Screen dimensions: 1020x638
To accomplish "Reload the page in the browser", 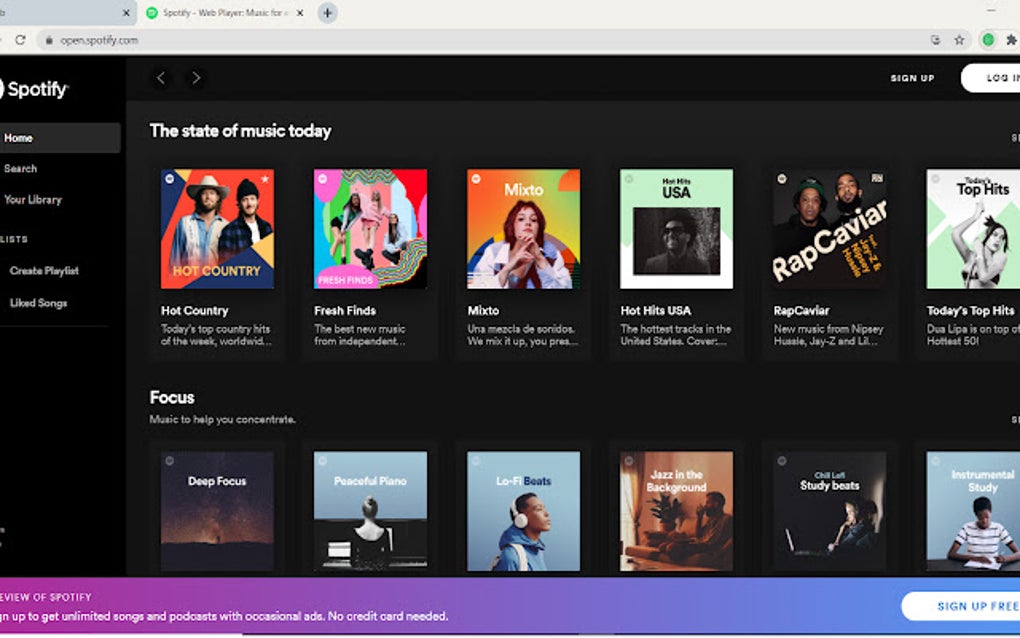I will coord(21,40).
